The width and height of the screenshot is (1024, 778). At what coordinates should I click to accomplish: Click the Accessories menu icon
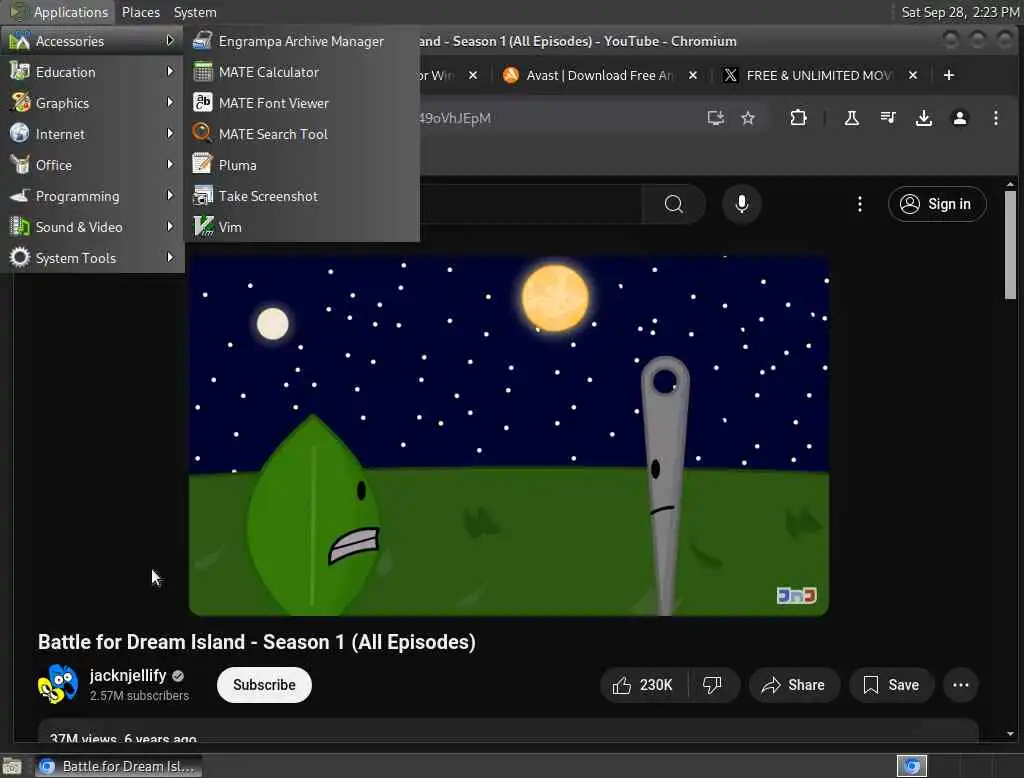[x=19, y=41]
